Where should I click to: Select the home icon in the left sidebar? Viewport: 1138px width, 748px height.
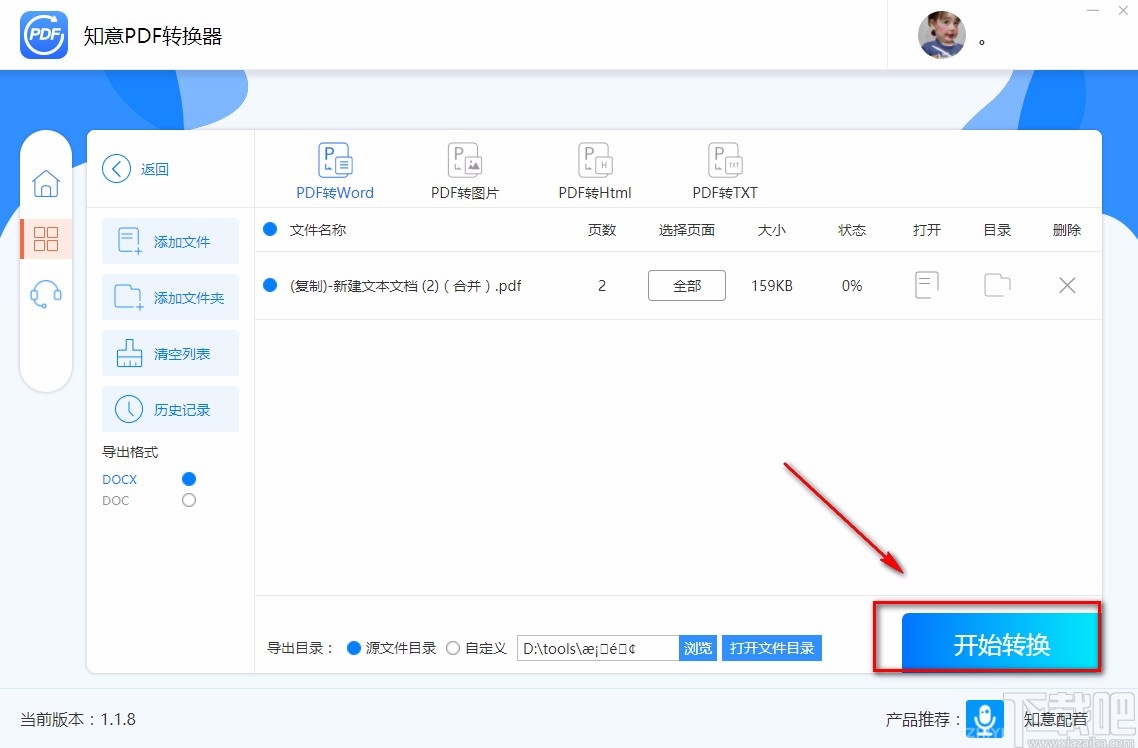pos(46,184)
